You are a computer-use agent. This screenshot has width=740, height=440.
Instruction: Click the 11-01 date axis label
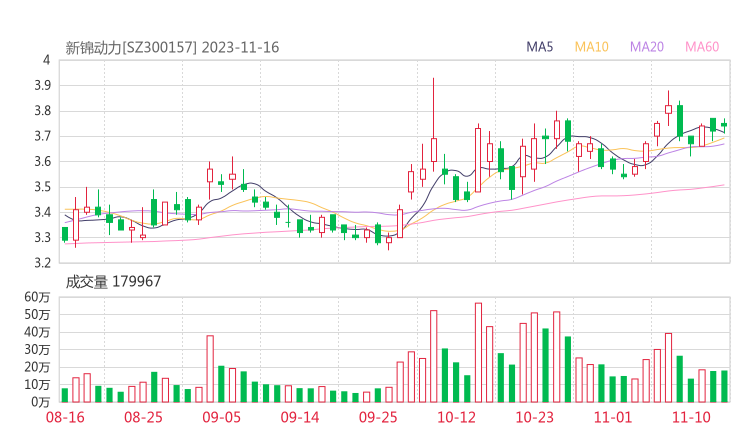613,417
